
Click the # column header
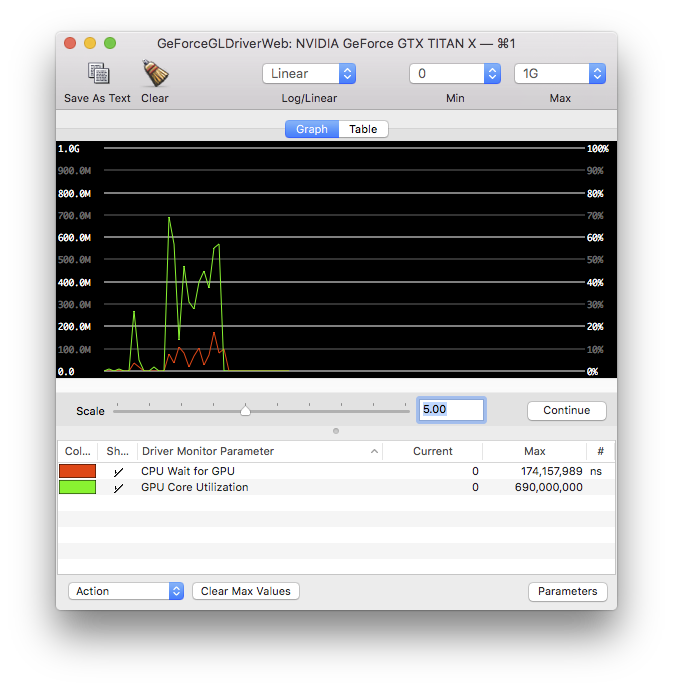pyautogui.click(x=600, y=451)
